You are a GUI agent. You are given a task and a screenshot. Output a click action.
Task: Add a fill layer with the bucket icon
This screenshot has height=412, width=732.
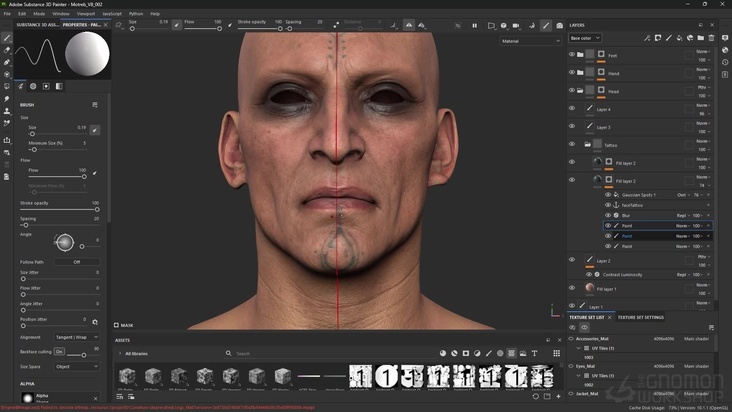pyautogui.click(x=679, y=38)
